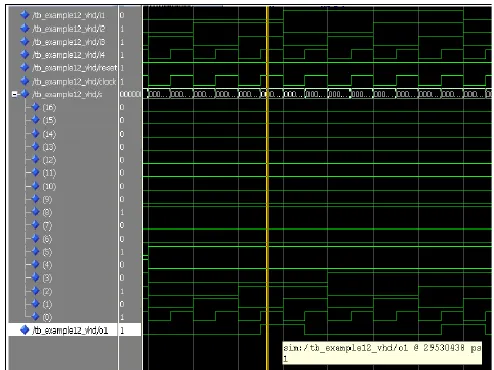
Task: Click the diamond icon of bit (13)
Action: point(36,146)
